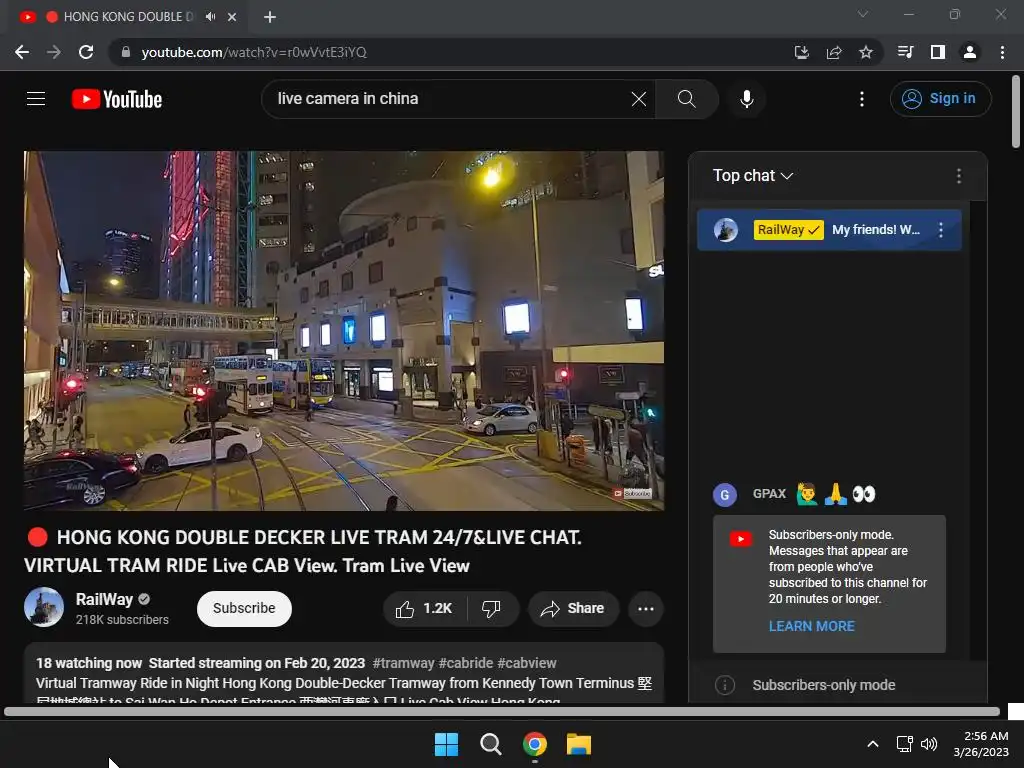This screenshot has width=1024, height=768.
Task: Click the #cabride hashtag
Action: click(466, 663)
